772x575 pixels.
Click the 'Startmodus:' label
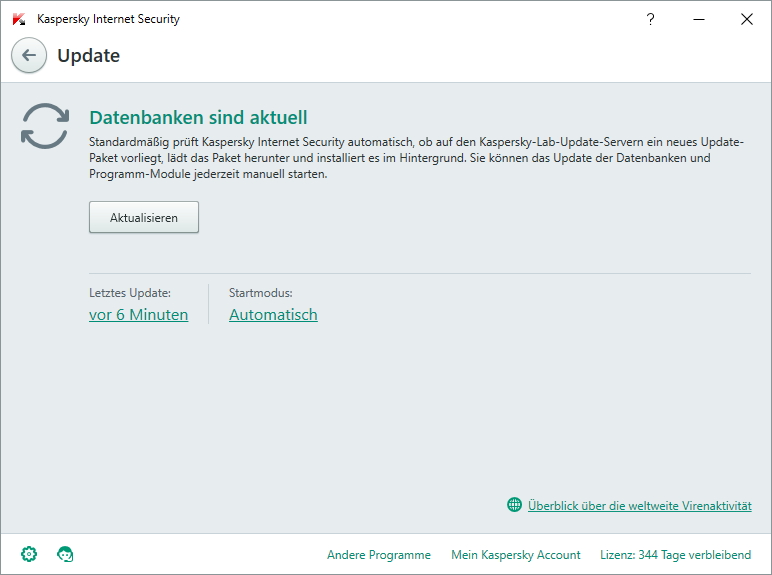click(260, 293)
